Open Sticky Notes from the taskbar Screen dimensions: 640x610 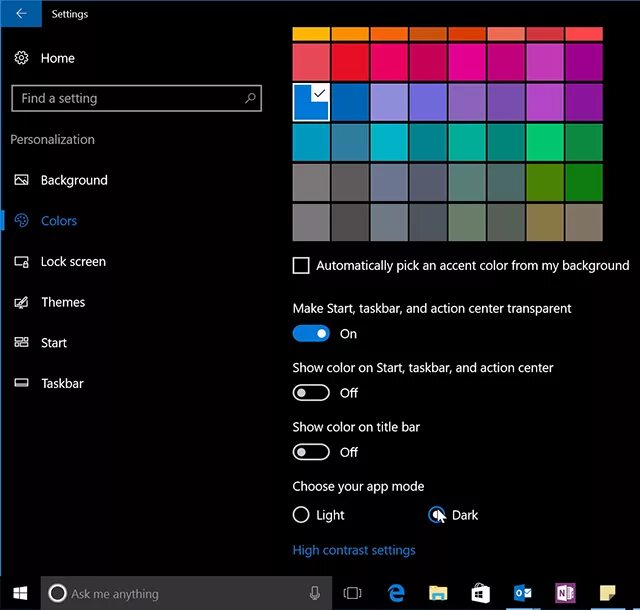click(x=607, y=593)
